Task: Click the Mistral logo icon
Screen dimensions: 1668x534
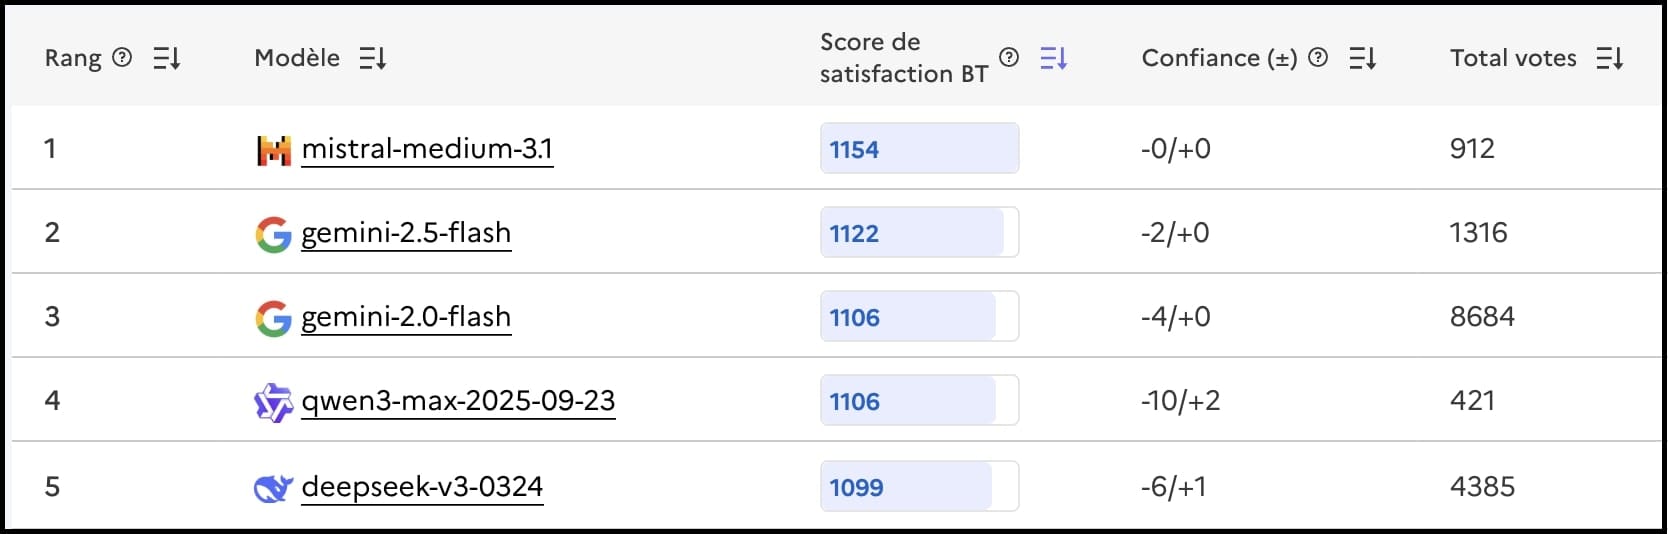Action: tap(273, 150)
